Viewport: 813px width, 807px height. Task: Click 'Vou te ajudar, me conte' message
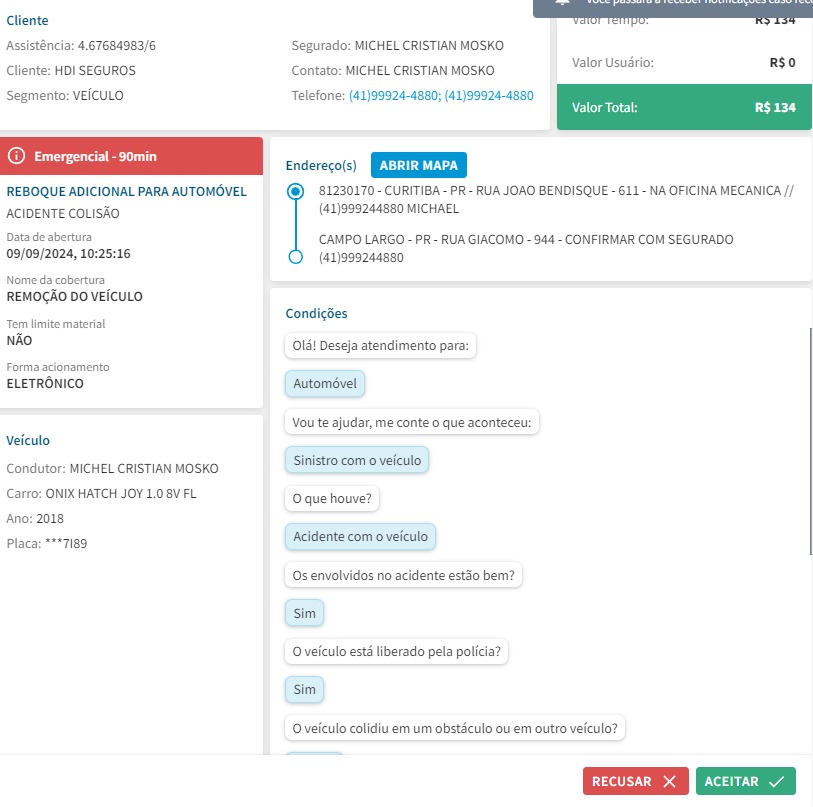[x=412, y=422]
